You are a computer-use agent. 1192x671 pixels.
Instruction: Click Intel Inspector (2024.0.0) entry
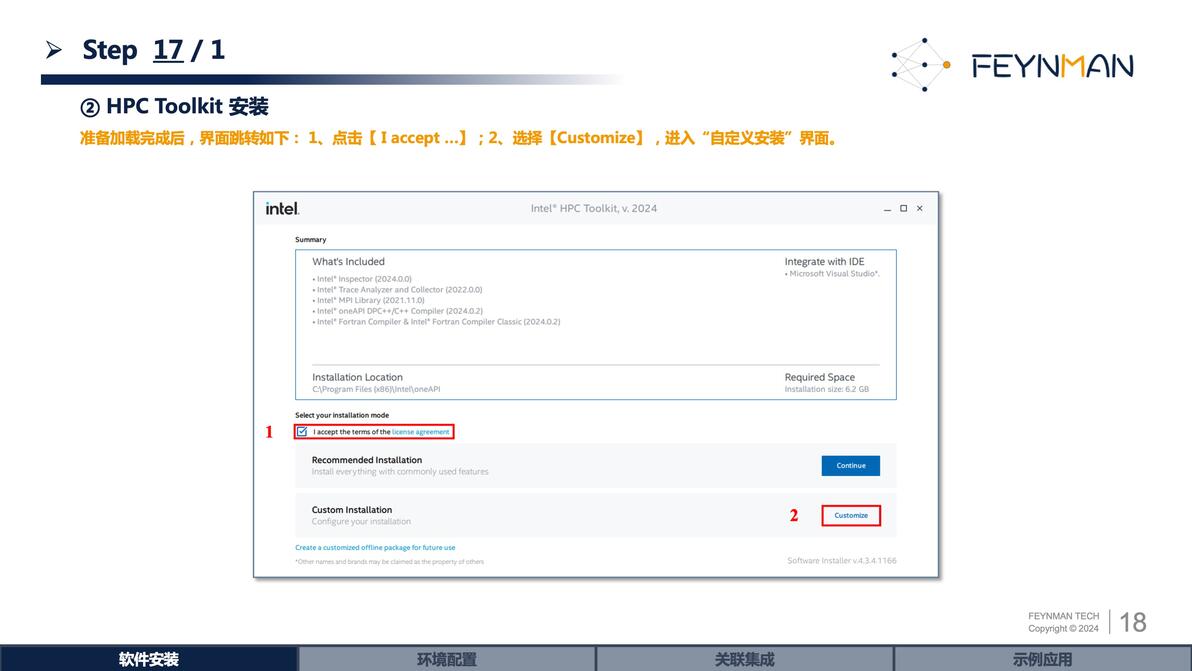[x=364, y=279]
